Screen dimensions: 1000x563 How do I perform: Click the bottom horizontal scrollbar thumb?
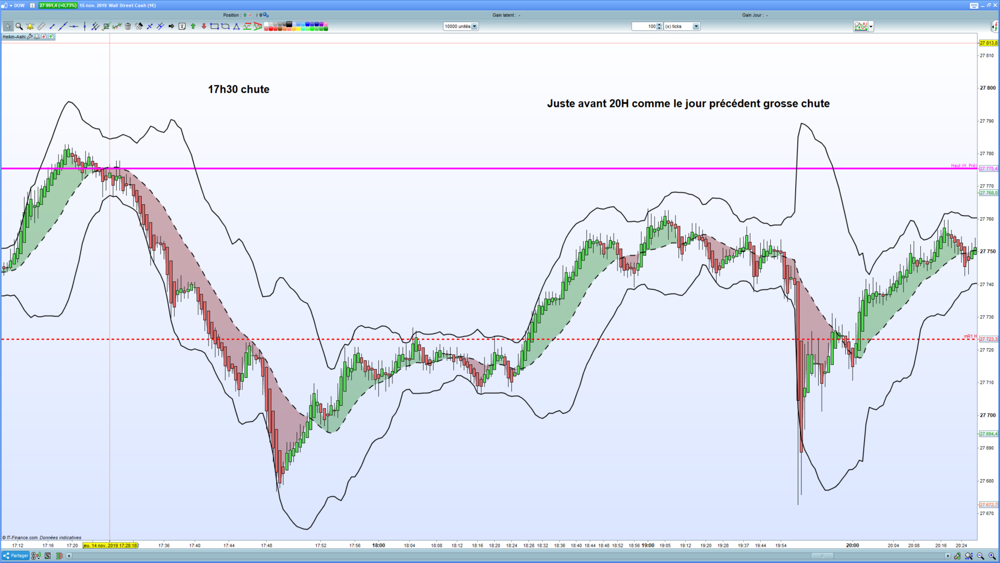[822, 556]
